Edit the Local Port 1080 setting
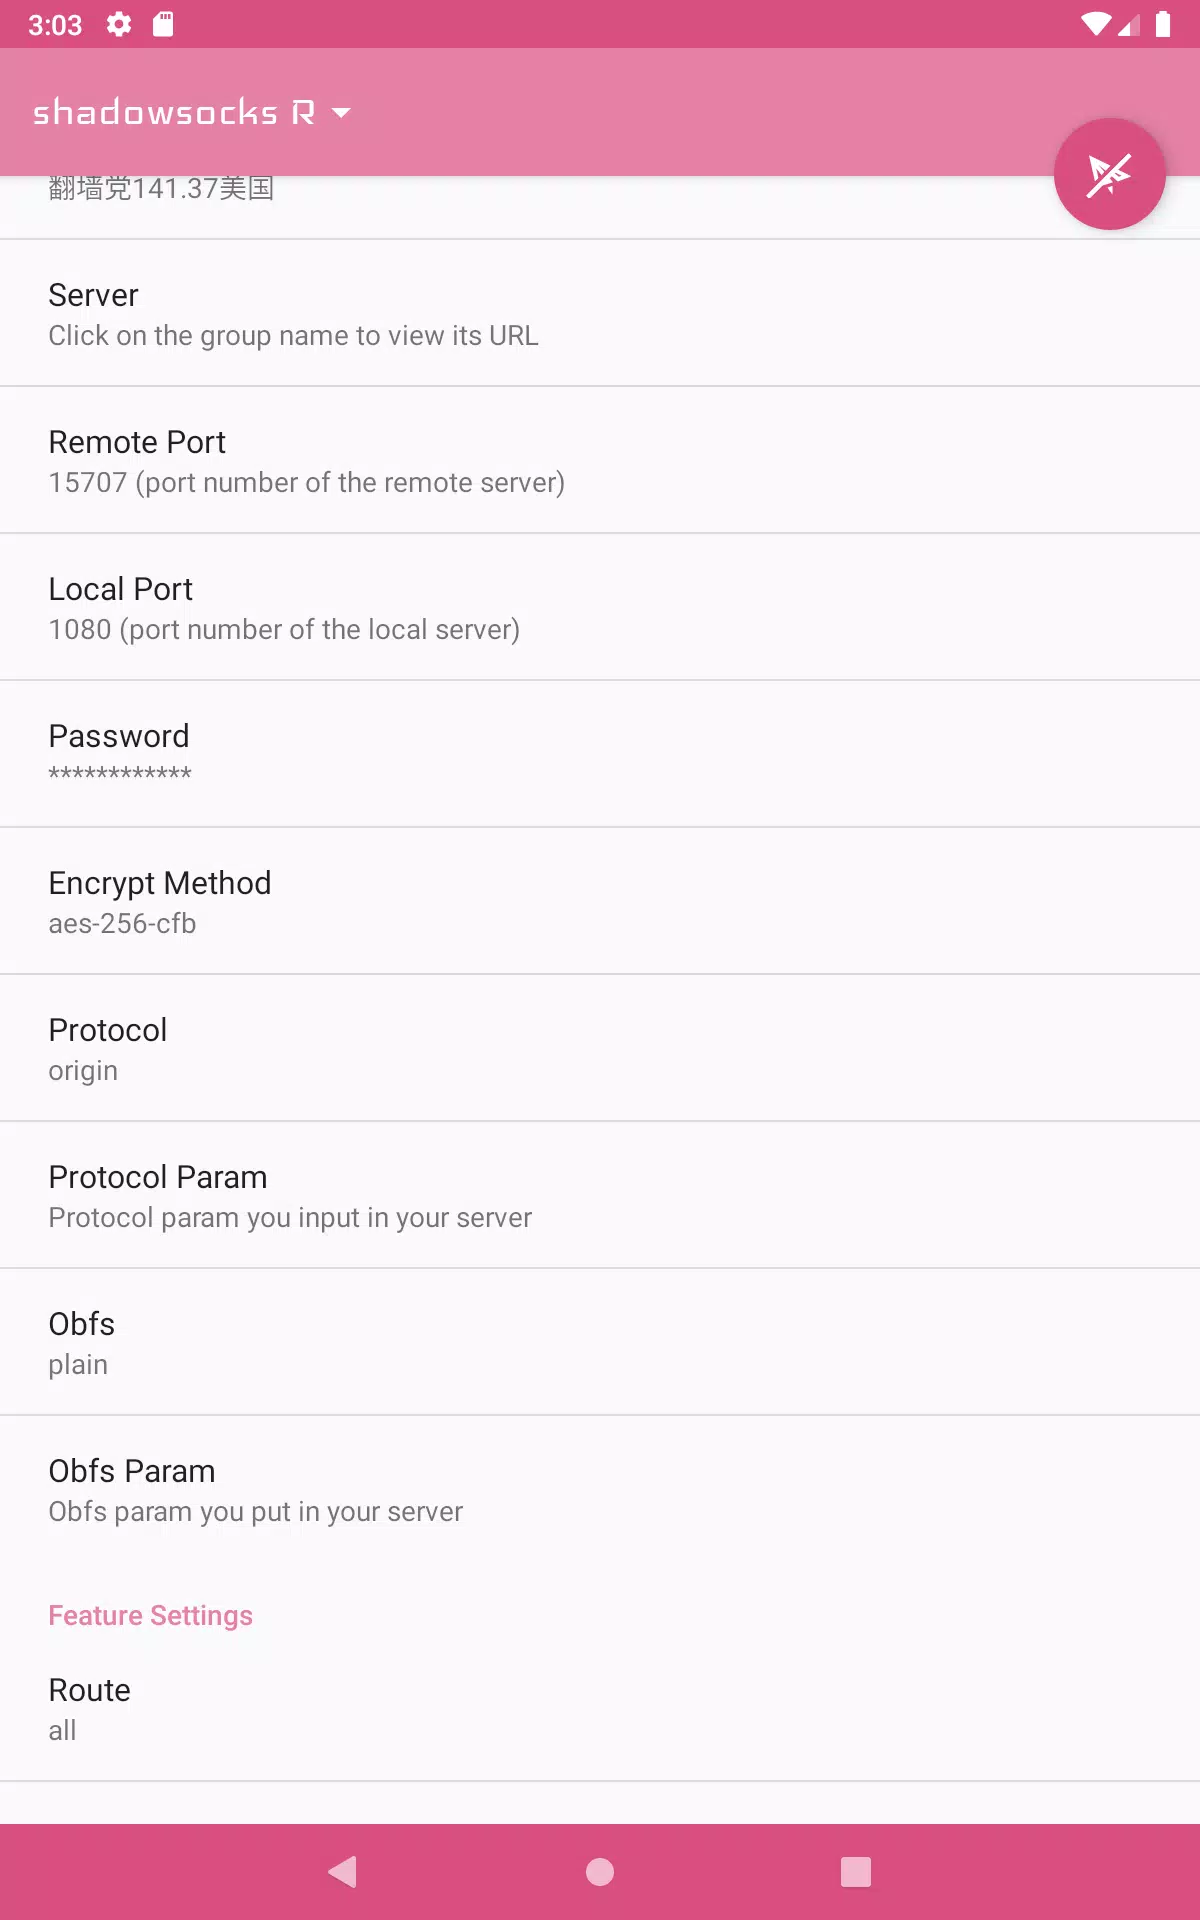 600,607
